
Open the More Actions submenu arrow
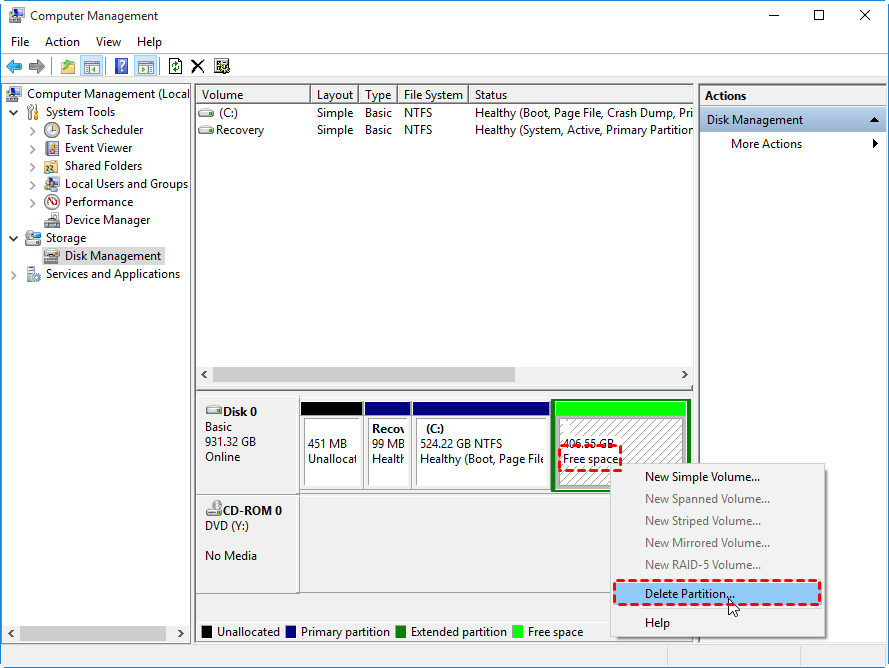coord(875,143)
